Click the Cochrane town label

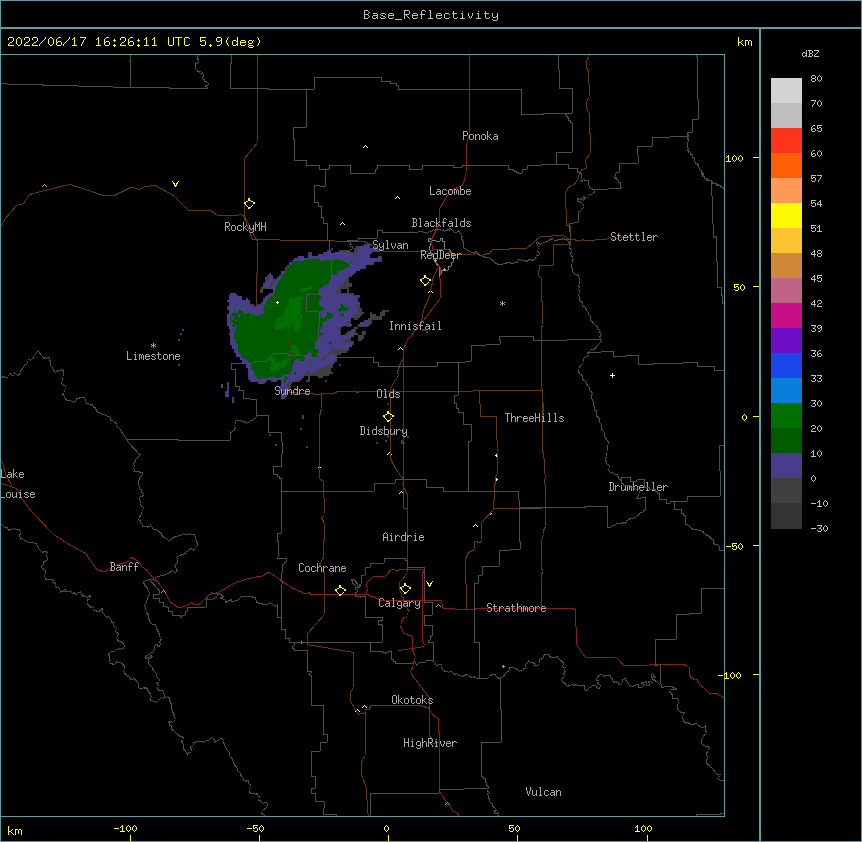pyautogui.click(x=322, y=568)
